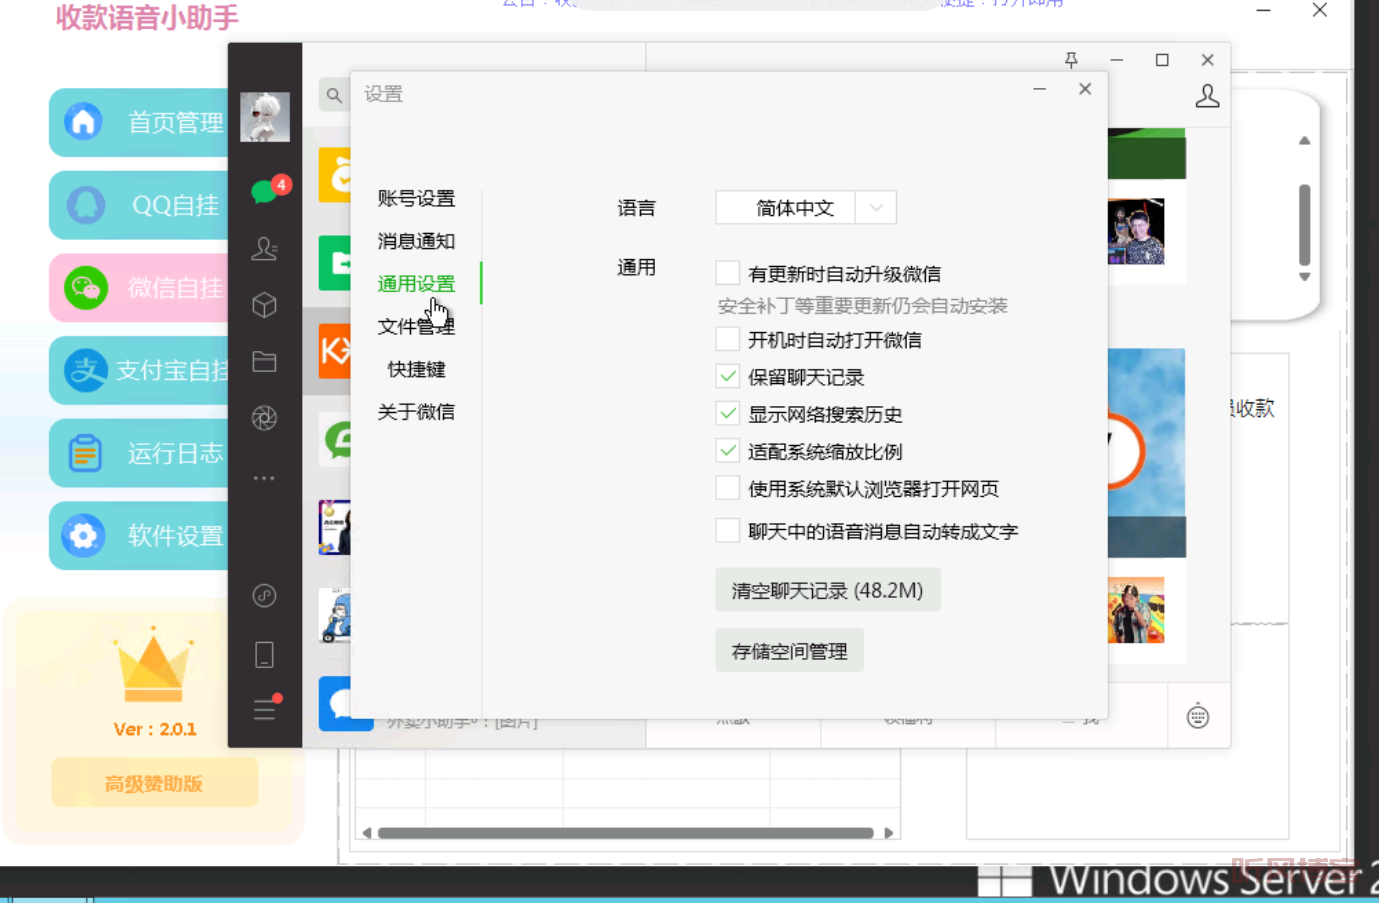Click the three-dots more icon in WeChat sidebar

point(264,478)
